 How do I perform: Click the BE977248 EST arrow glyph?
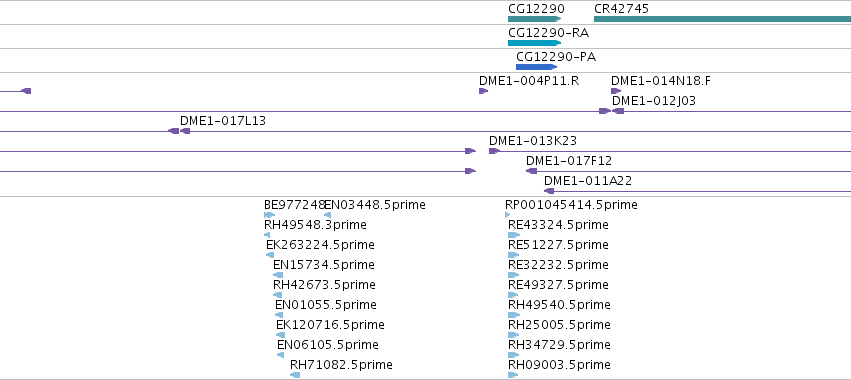270,215
